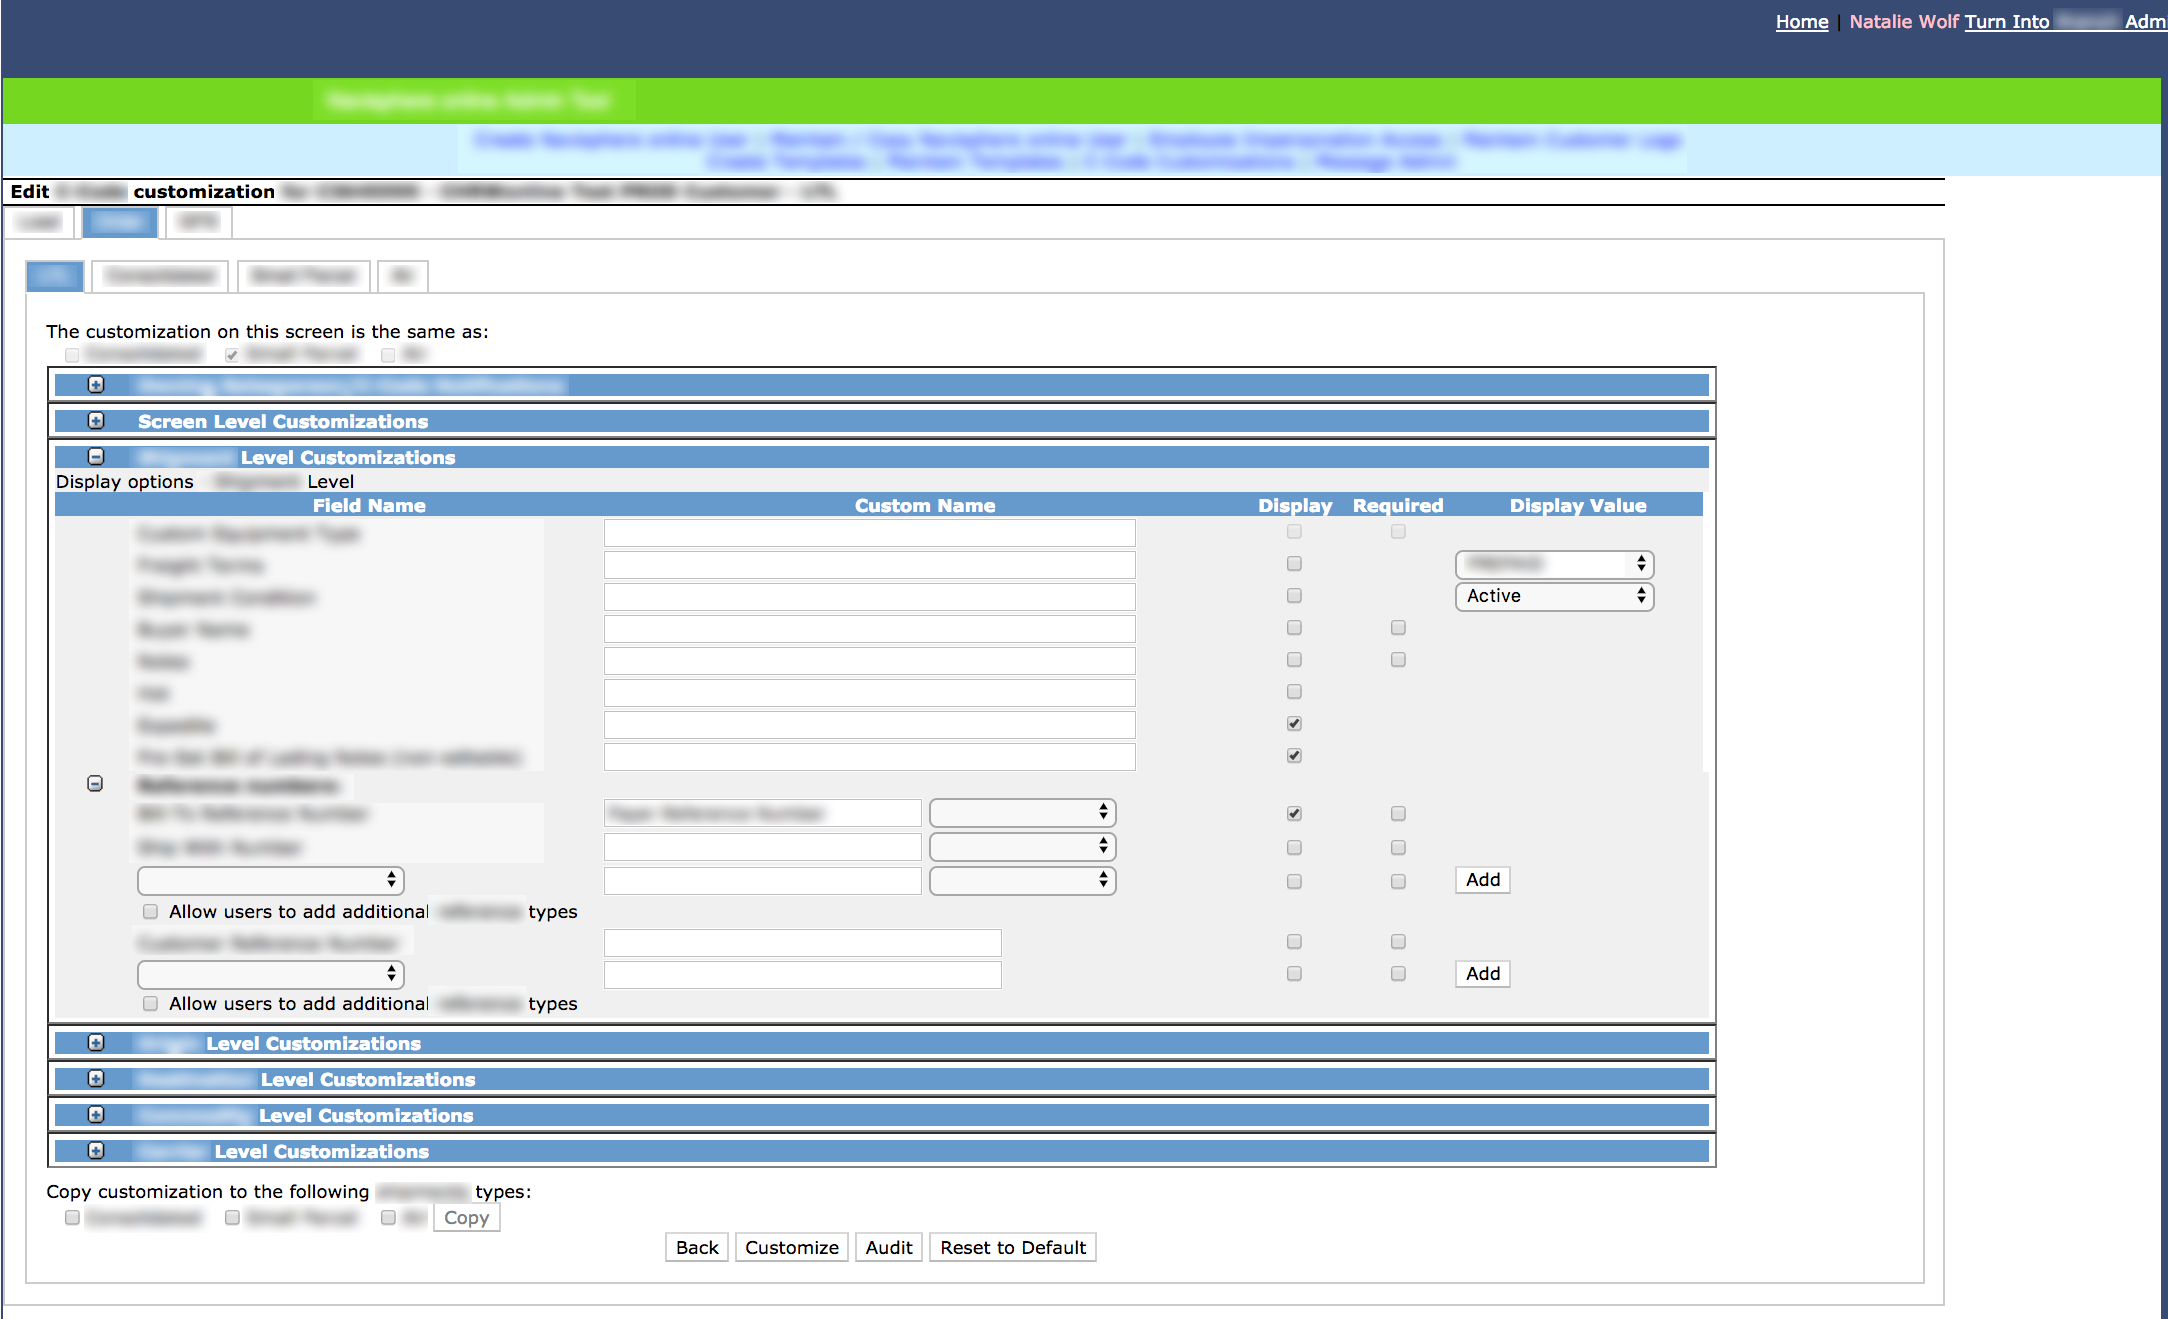Image resolution: width=2168 pixels, height=1319 pixels.
Task: Open the reference type dropdown beside the Add button
Action: click(1021, 880)
